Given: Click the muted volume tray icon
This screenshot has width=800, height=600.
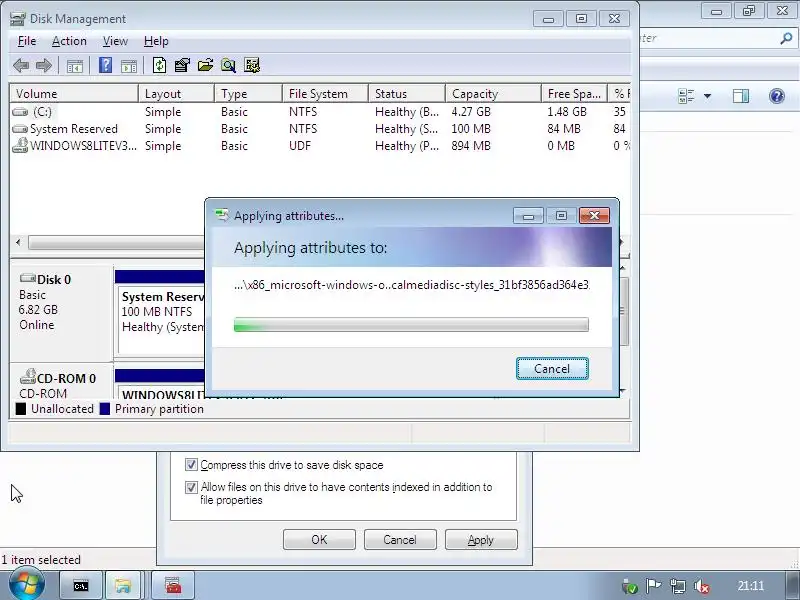Looking at the screenshot, I should (703, 586).
